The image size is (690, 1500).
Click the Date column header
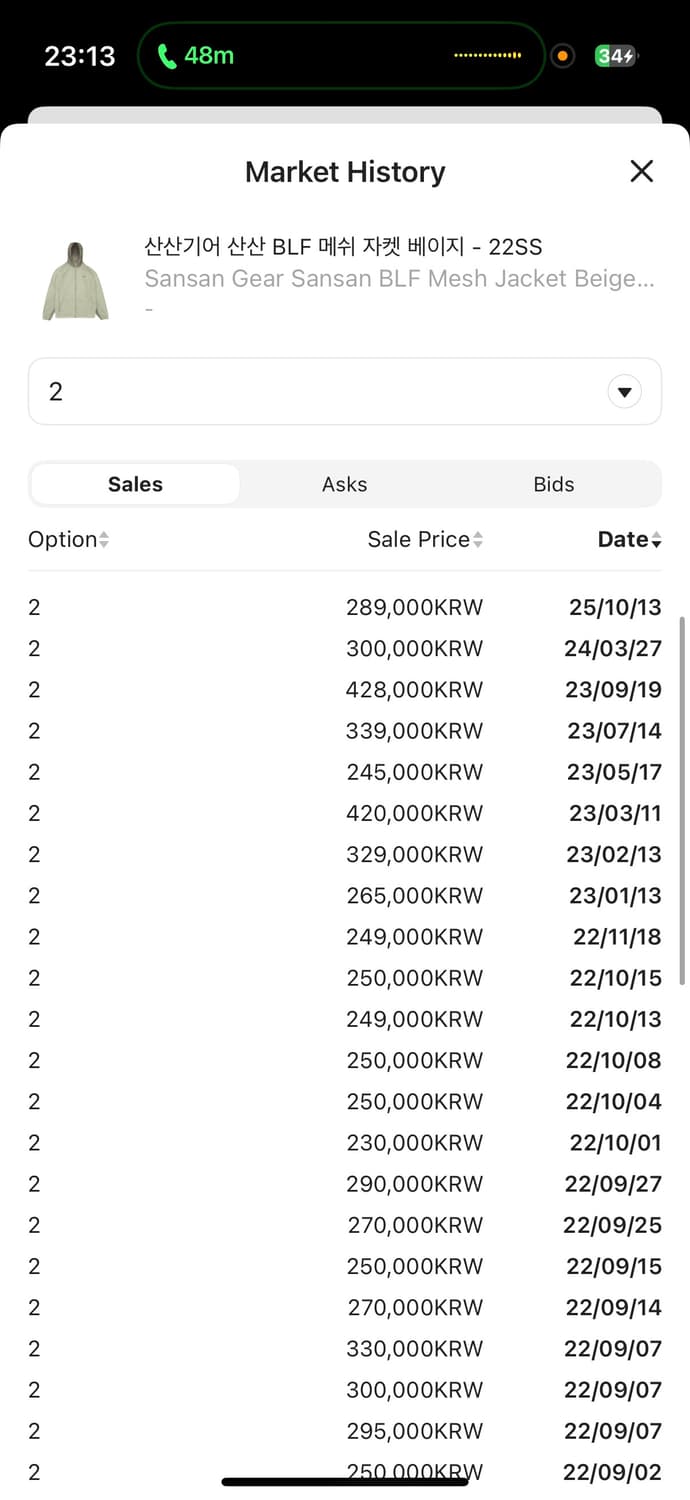(623, 540)
